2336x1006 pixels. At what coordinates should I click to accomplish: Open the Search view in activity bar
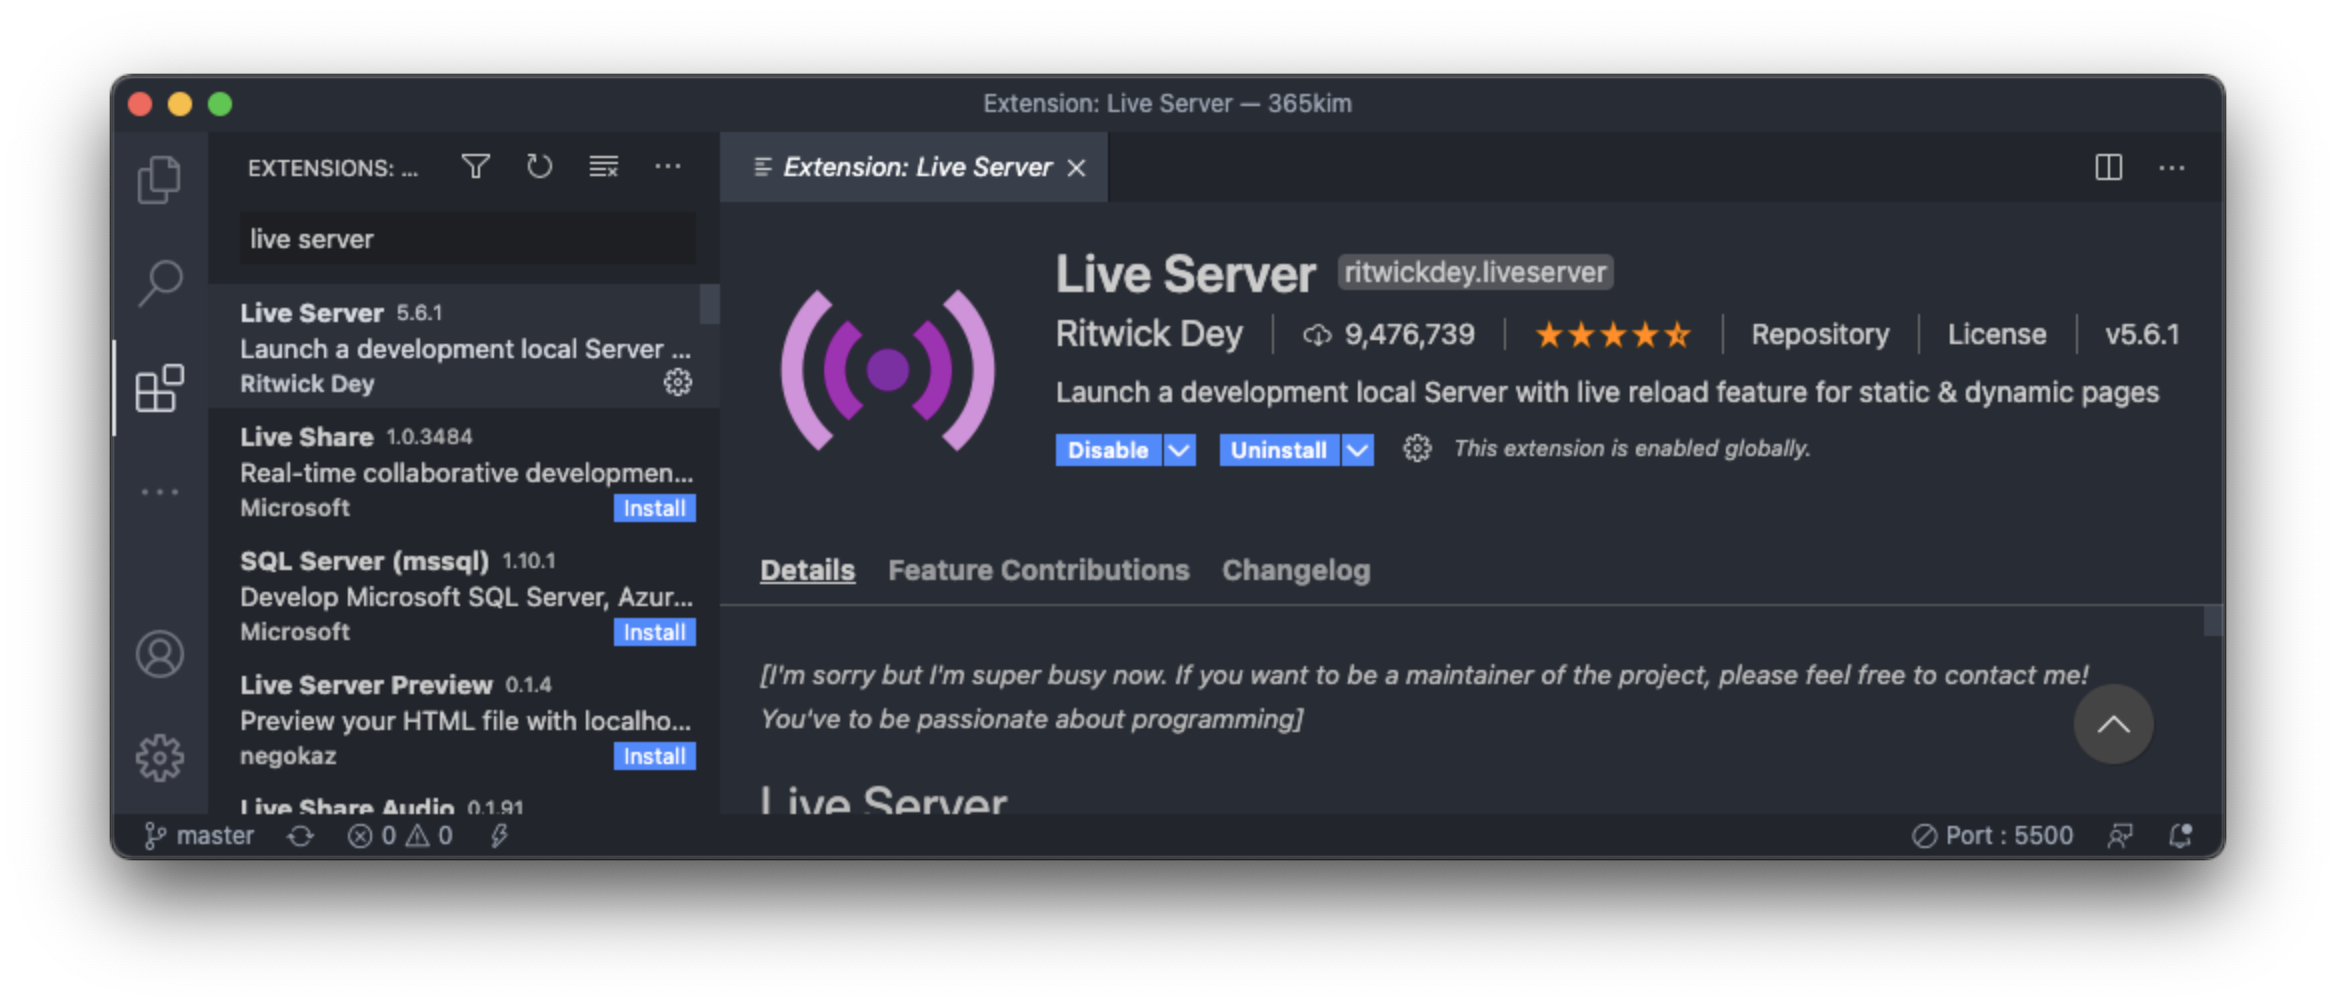(x=160, y=283)
